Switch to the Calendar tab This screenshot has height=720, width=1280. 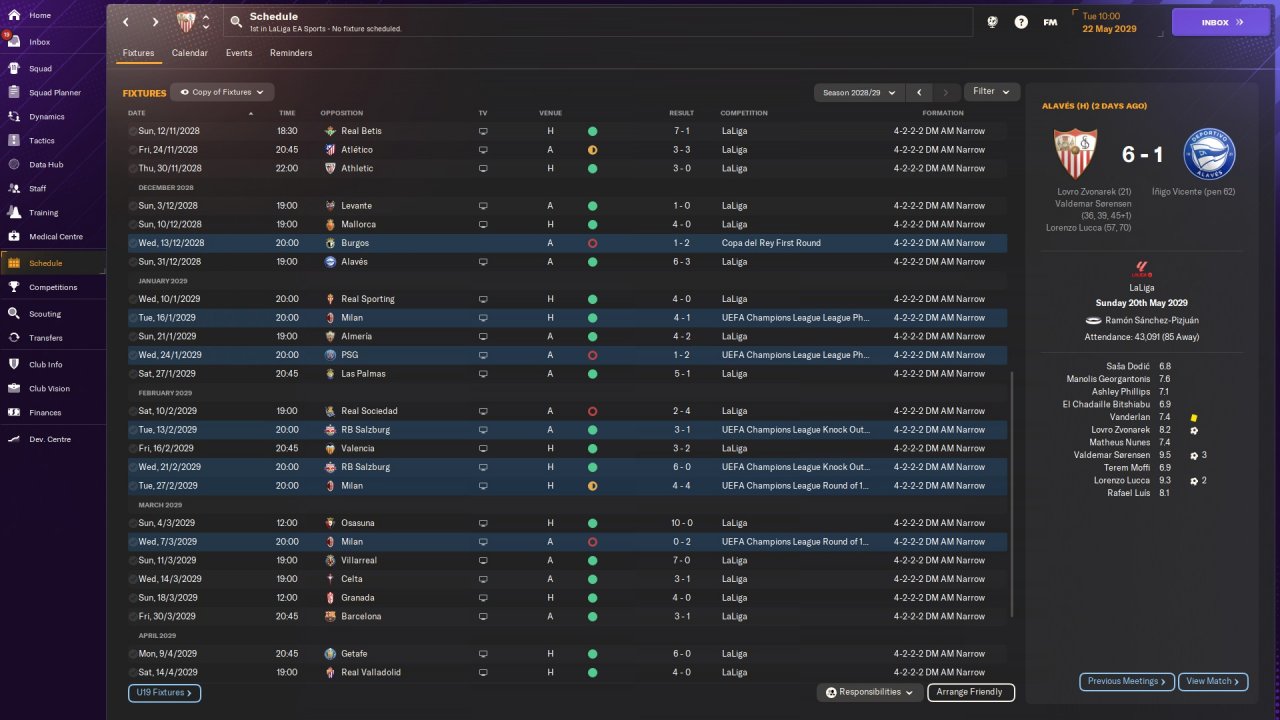pos(190,53)
